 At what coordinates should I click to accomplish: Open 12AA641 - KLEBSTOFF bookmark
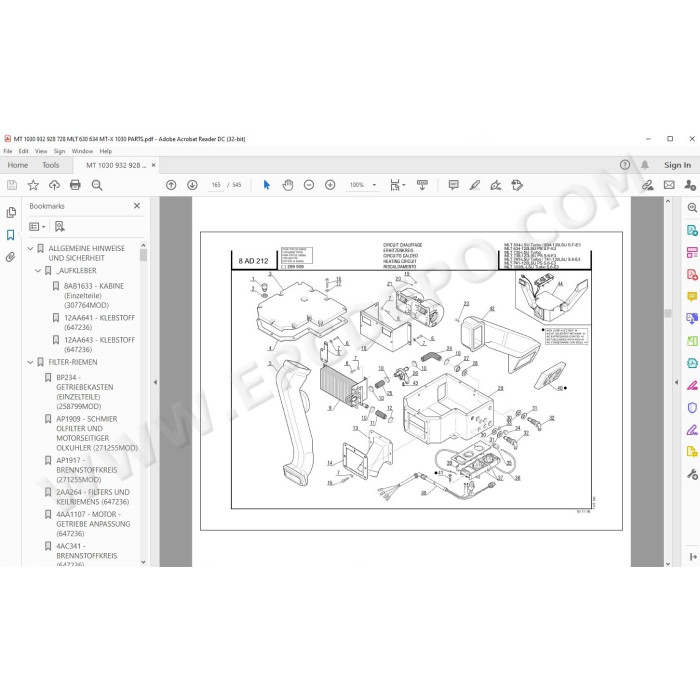[x=99, y=322]
